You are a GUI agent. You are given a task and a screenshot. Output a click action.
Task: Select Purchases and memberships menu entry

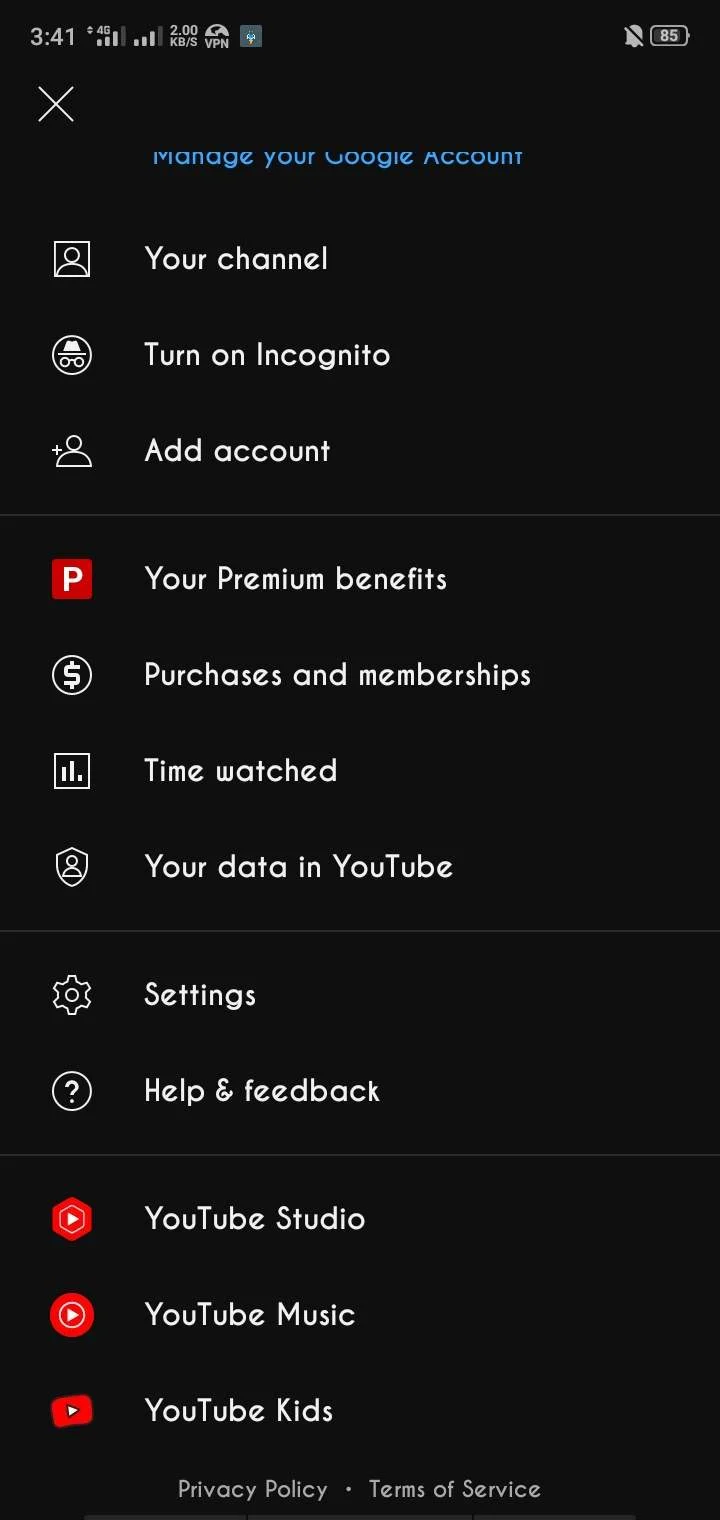[x=360, y=675]
